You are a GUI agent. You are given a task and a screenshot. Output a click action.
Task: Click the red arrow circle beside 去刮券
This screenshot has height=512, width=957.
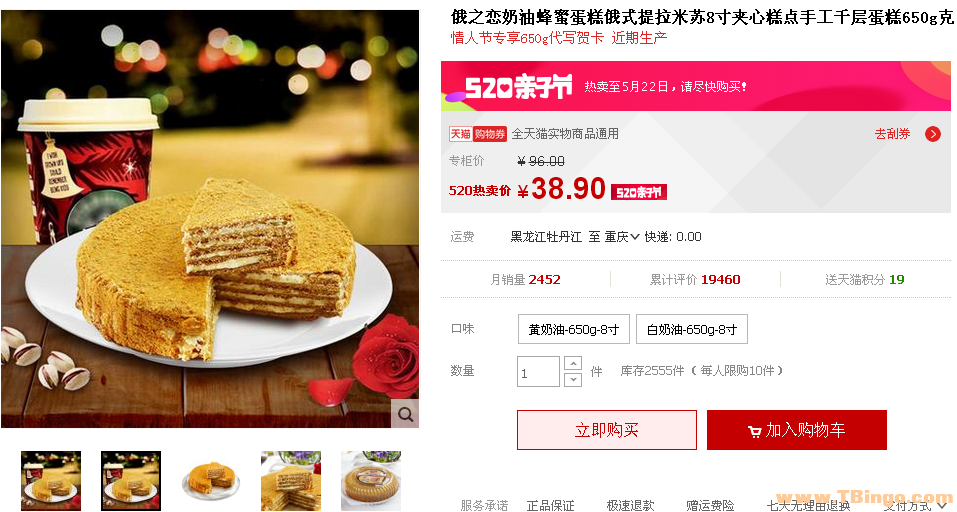[933, 134]
